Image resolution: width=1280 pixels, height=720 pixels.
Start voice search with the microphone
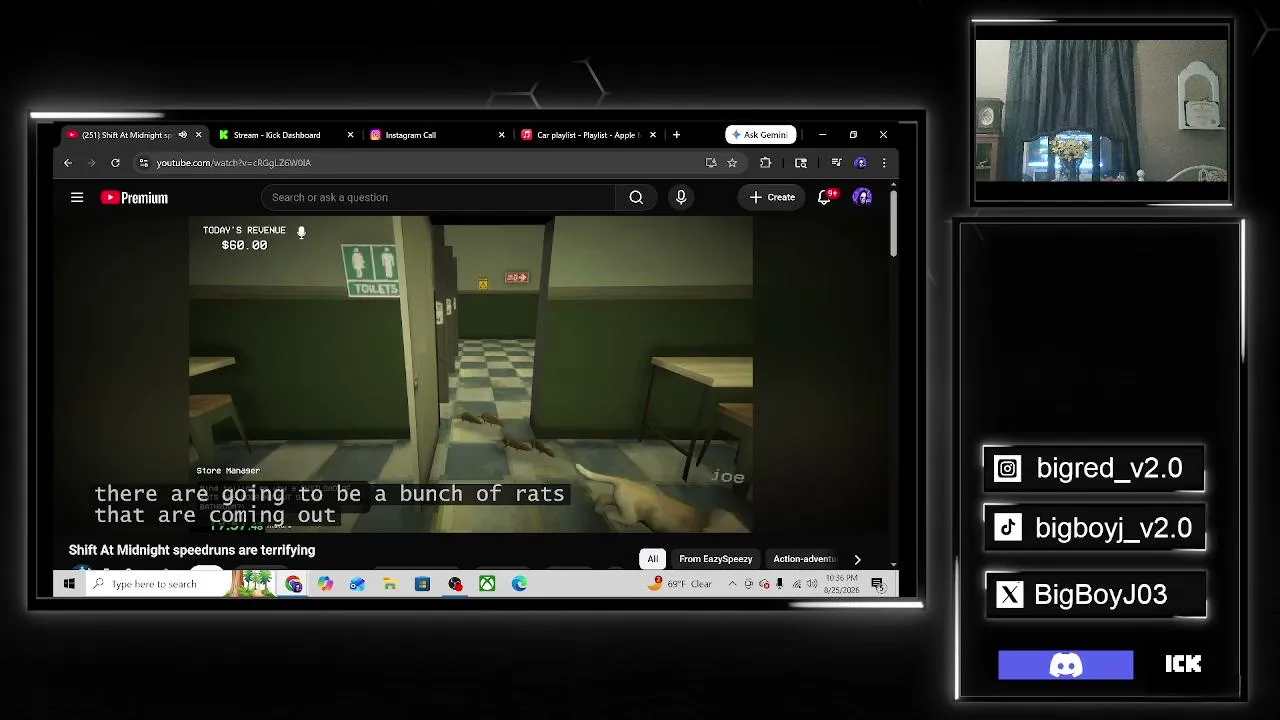681,197
